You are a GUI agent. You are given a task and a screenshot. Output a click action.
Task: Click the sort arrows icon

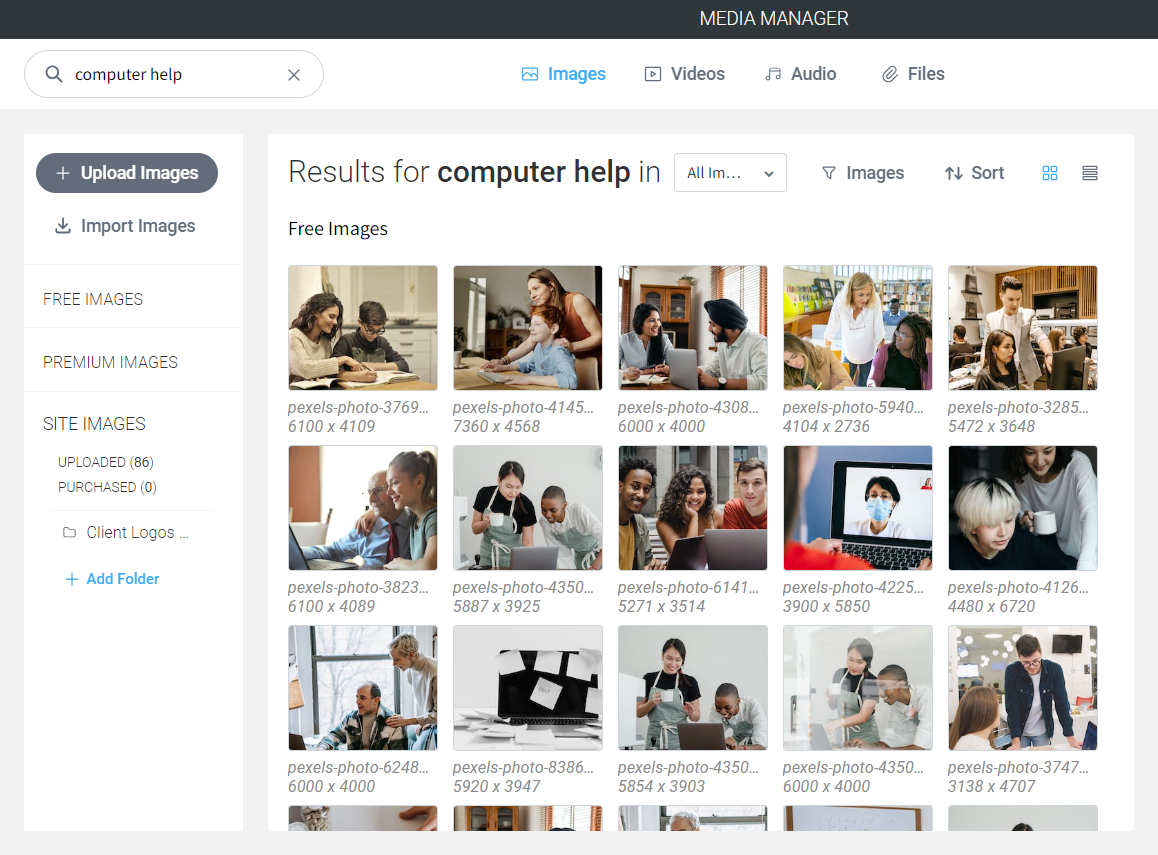953,173
